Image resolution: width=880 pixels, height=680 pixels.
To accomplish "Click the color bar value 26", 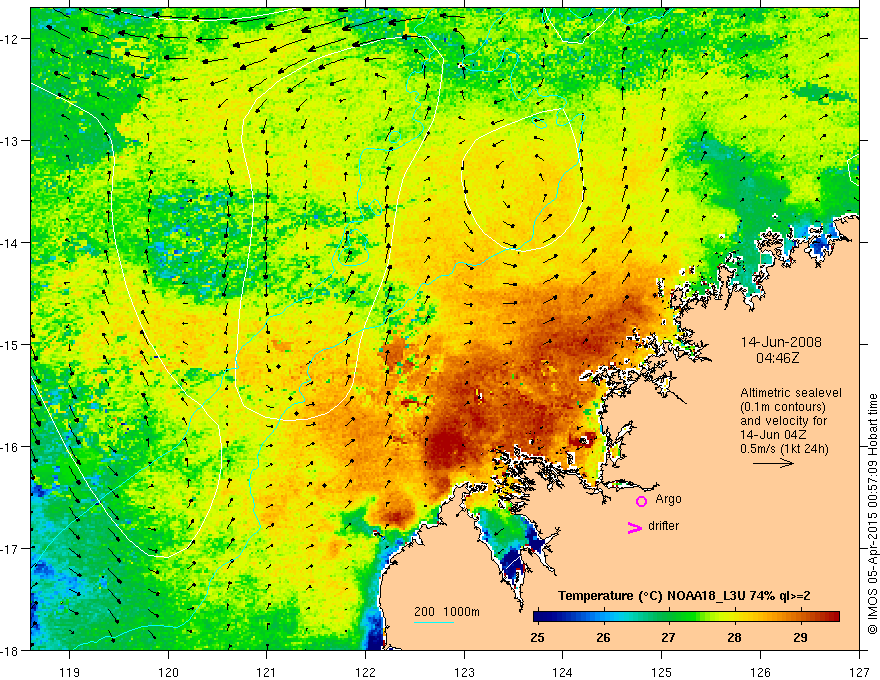I will pos(603,637).
